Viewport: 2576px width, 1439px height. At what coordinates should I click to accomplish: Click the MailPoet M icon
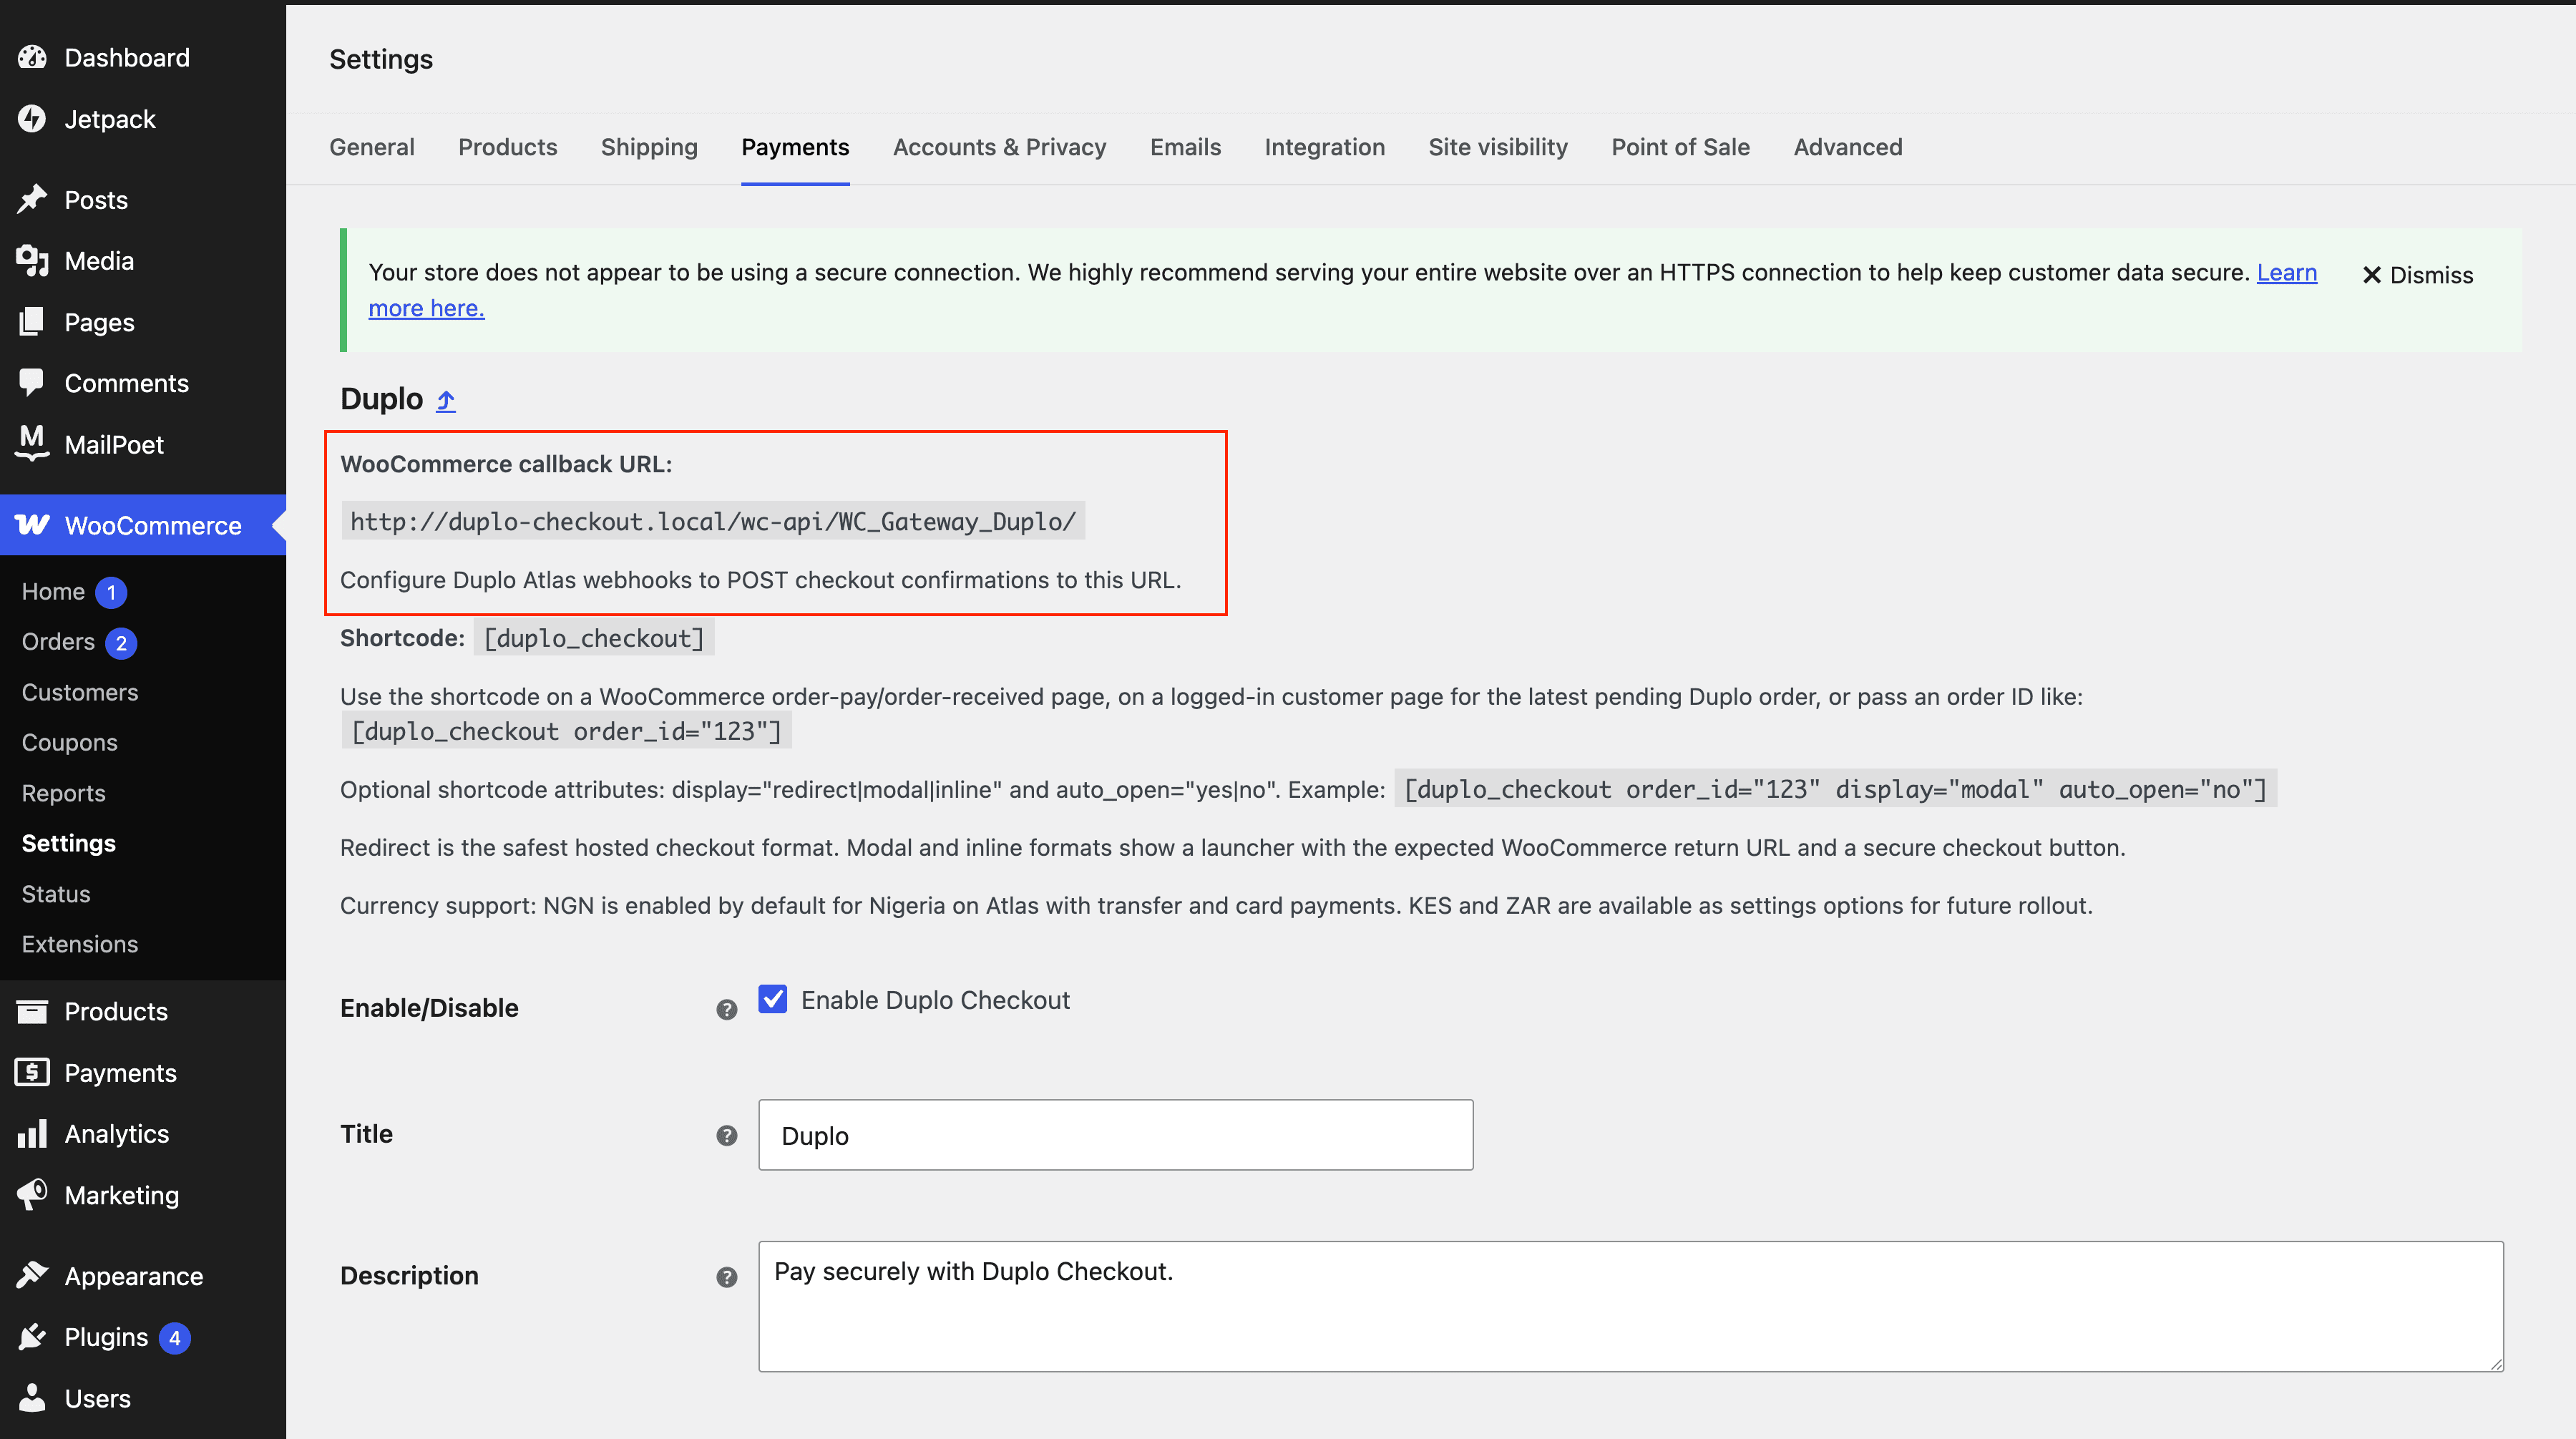tap(32, 443)
